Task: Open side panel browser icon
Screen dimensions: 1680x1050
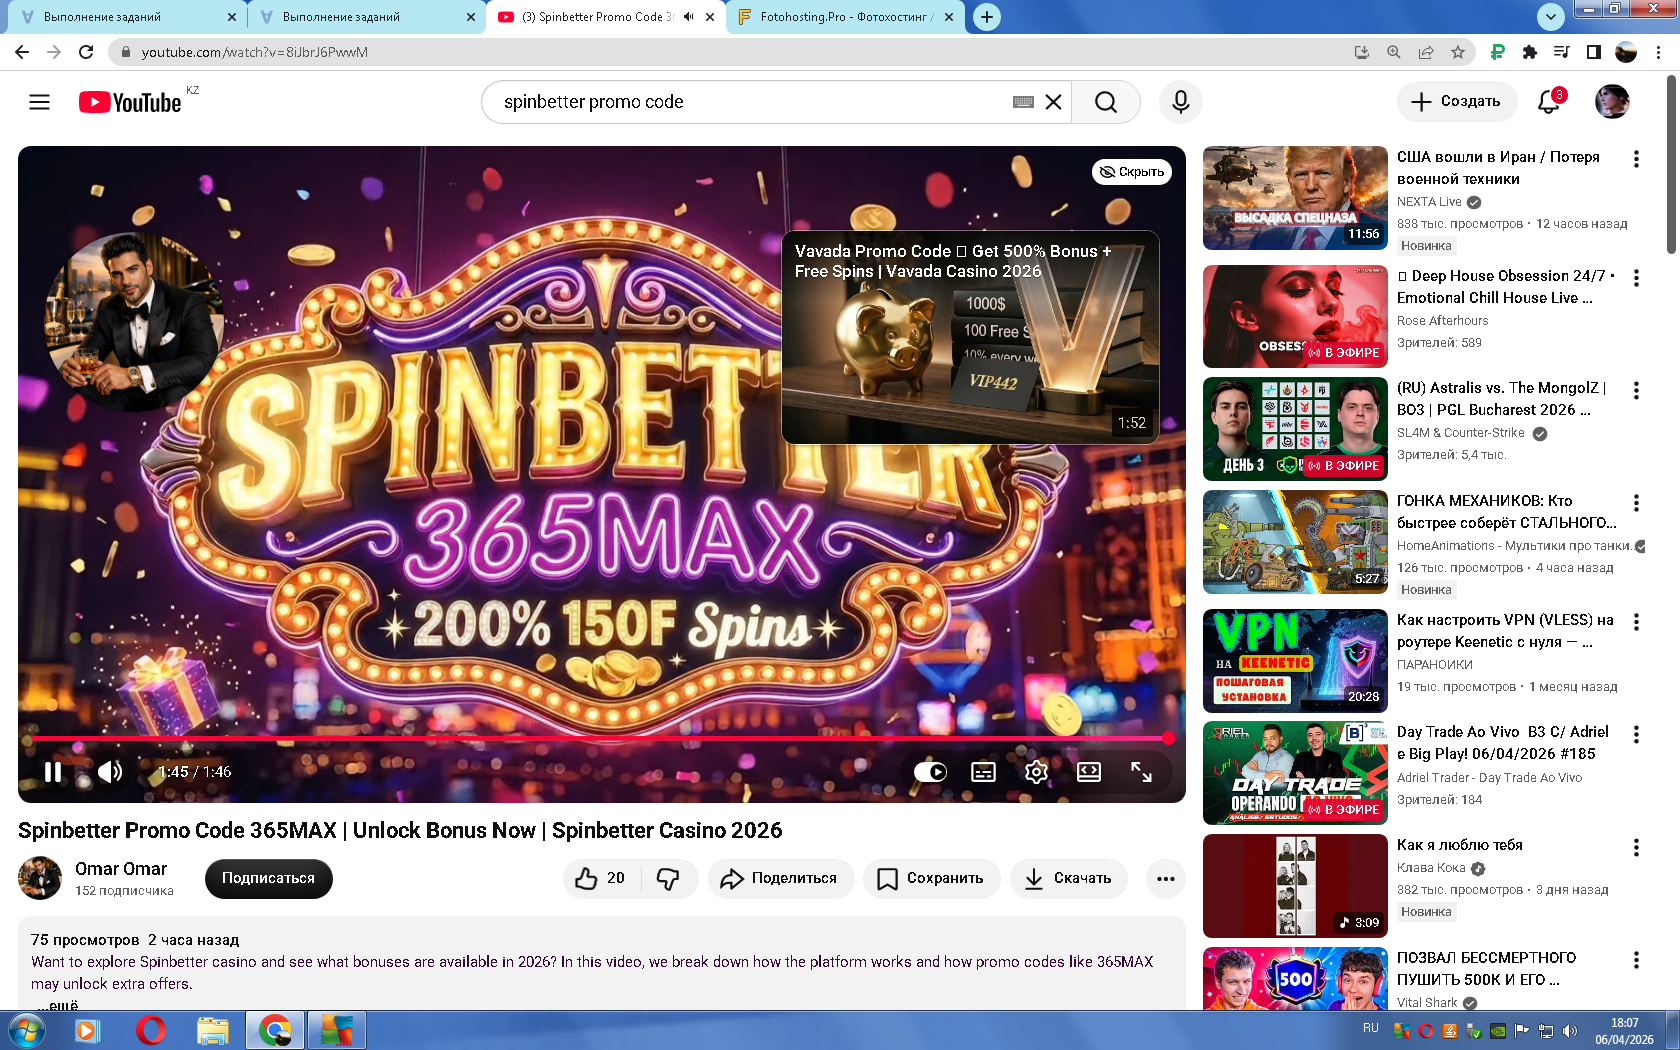Action: [1594, 52]
